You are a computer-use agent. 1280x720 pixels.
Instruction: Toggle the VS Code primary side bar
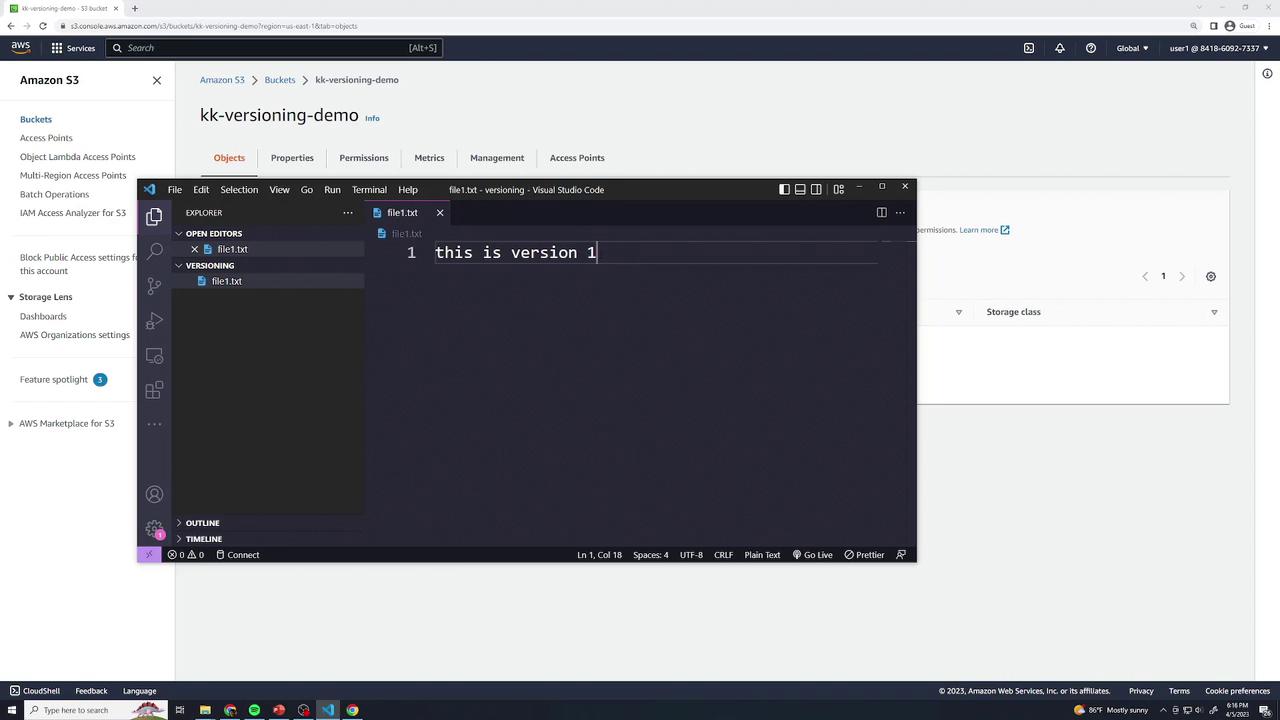[x=784, y=189]
